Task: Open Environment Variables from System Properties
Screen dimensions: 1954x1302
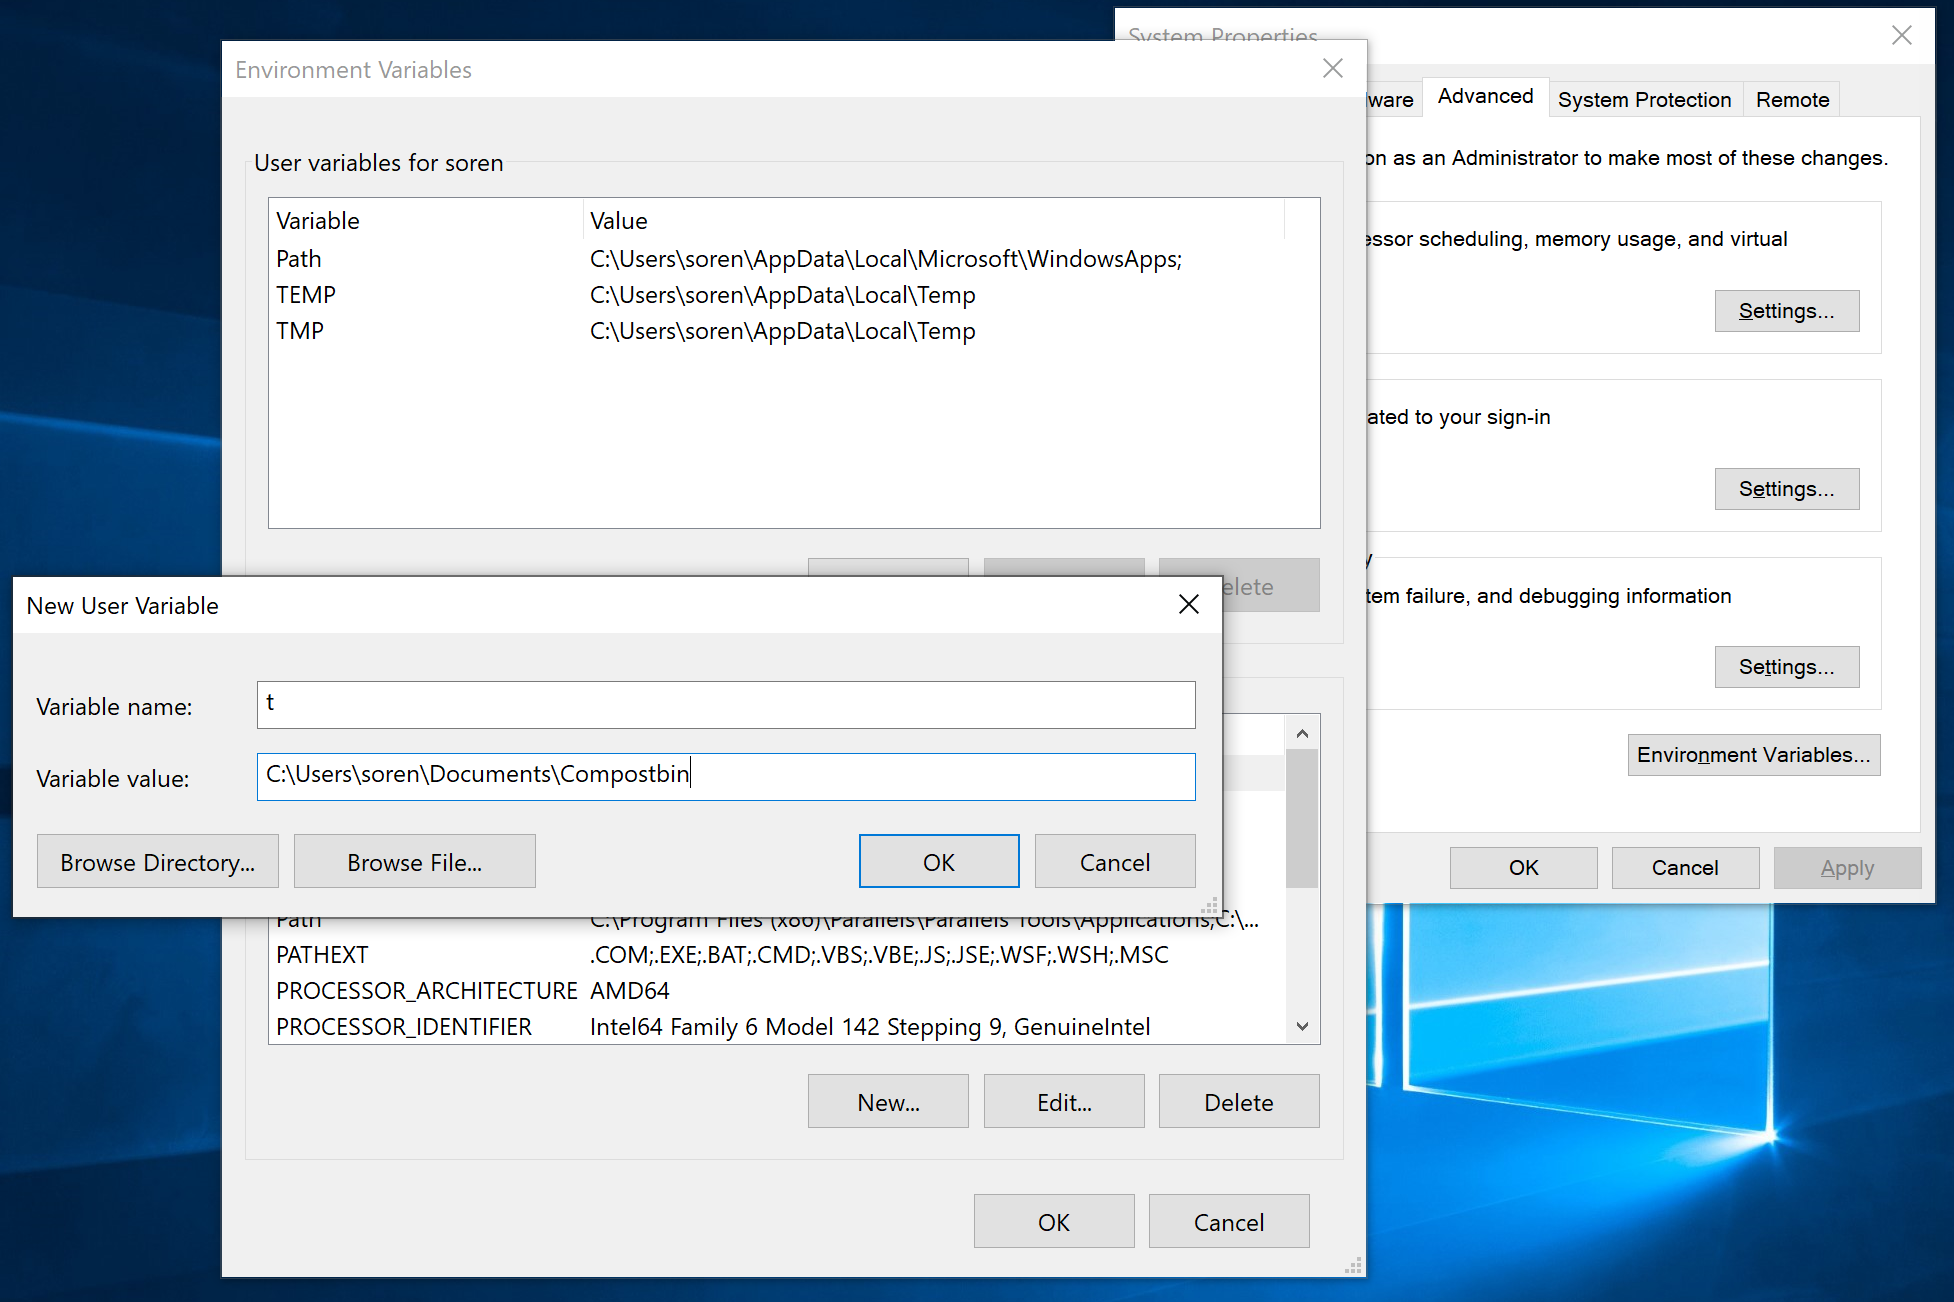Action: pos(1753,755)
